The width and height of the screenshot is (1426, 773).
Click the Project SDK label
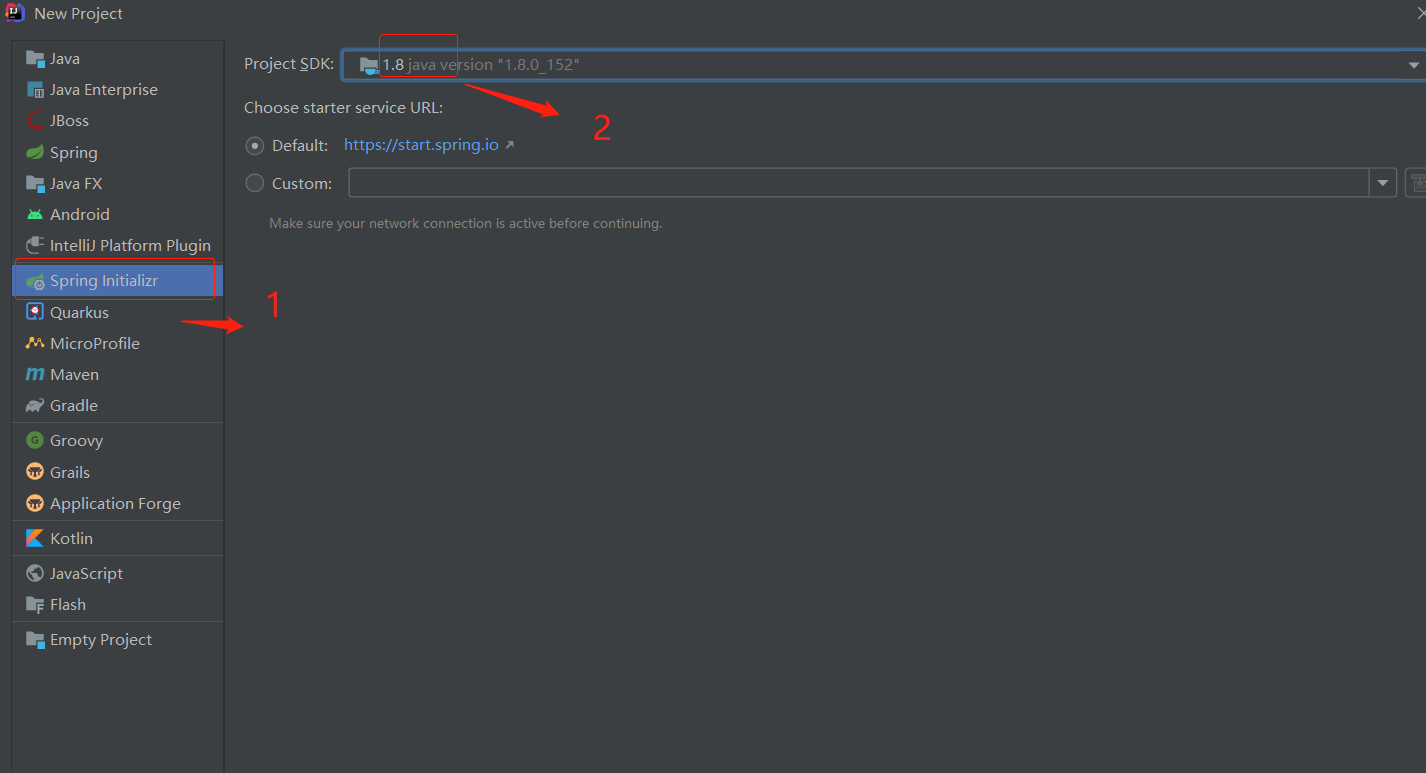[289, 64]
